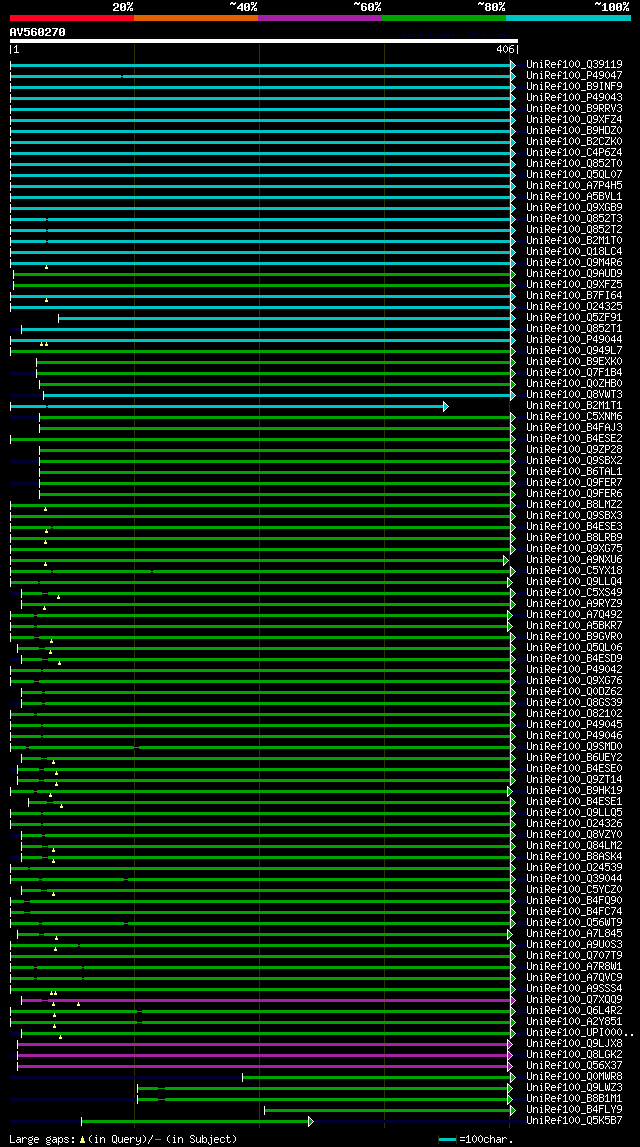Click the UniRef100_Q5K5B7 text
This screenshot has width=640, height=1147.
click(574, 1121)
